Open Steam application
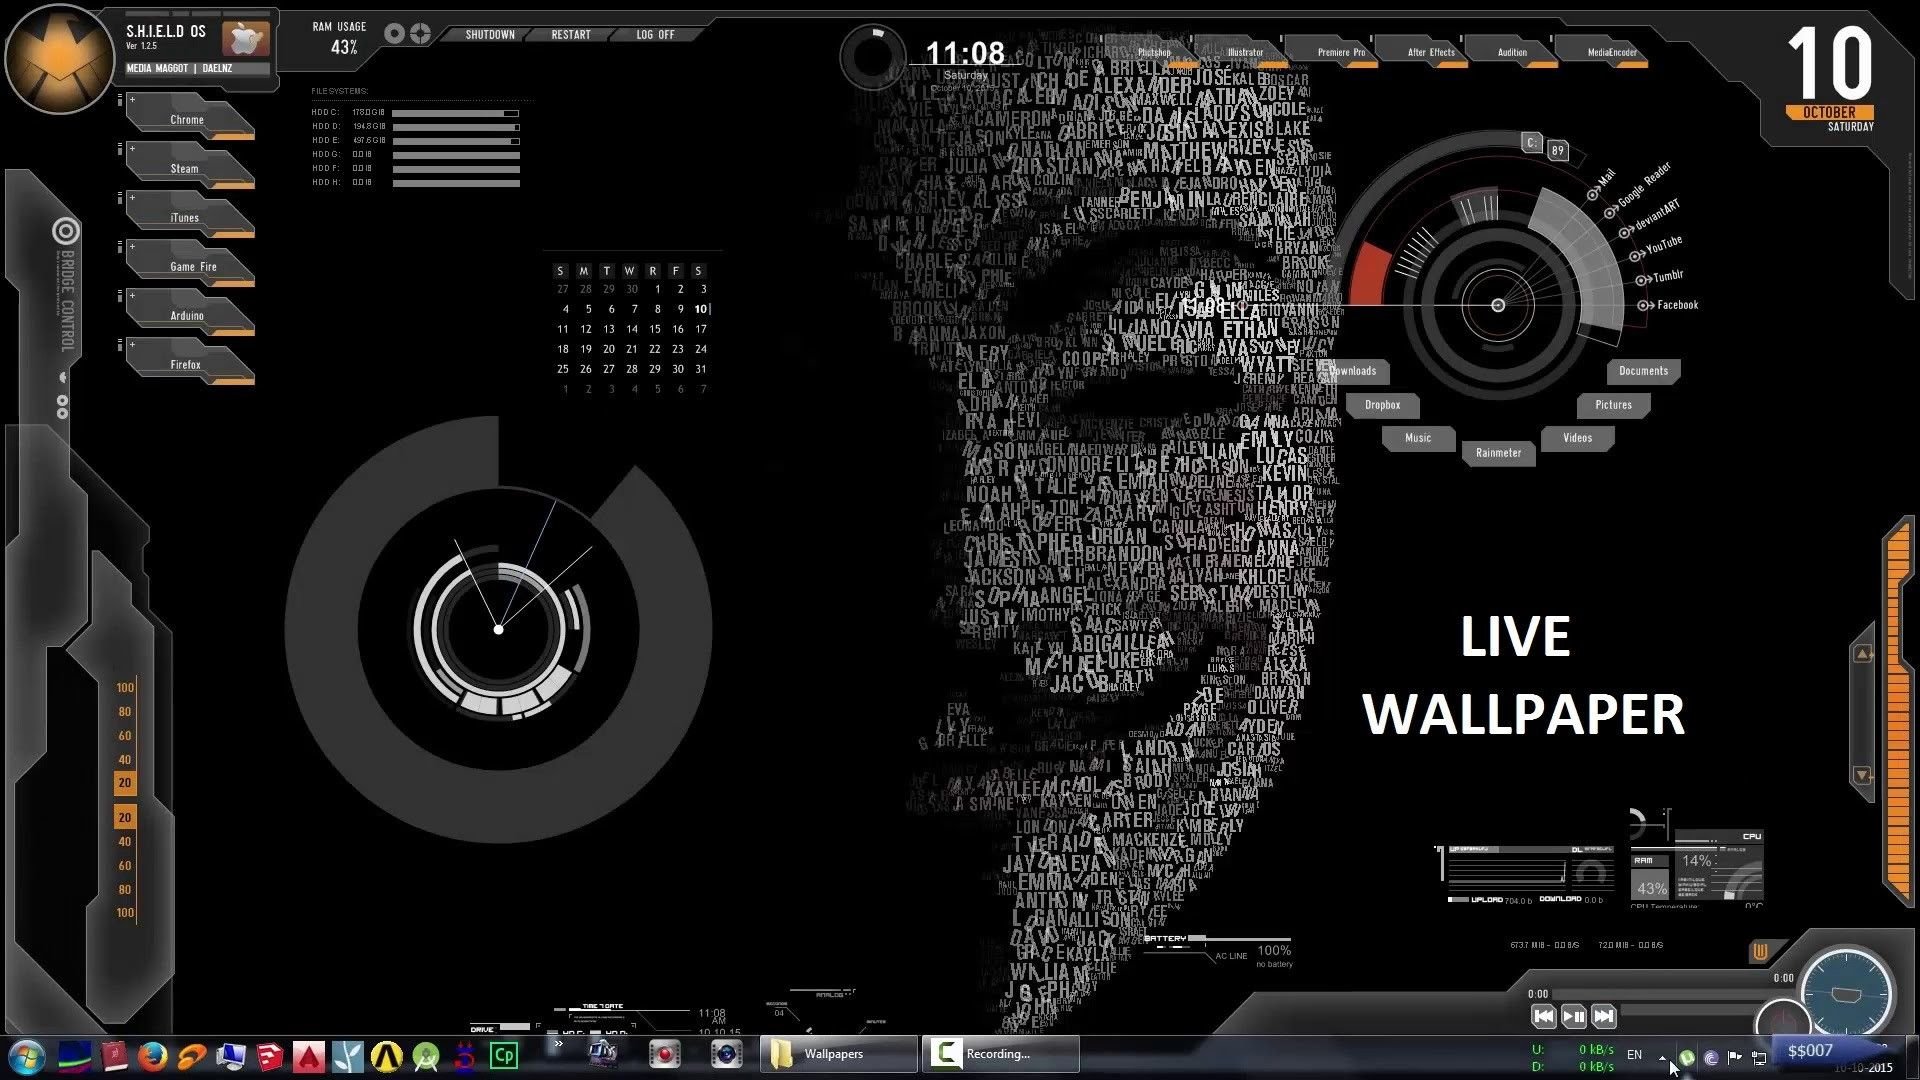Image resolution: width=1920 pixels, height=1080 pixels. tap(185, 167)
